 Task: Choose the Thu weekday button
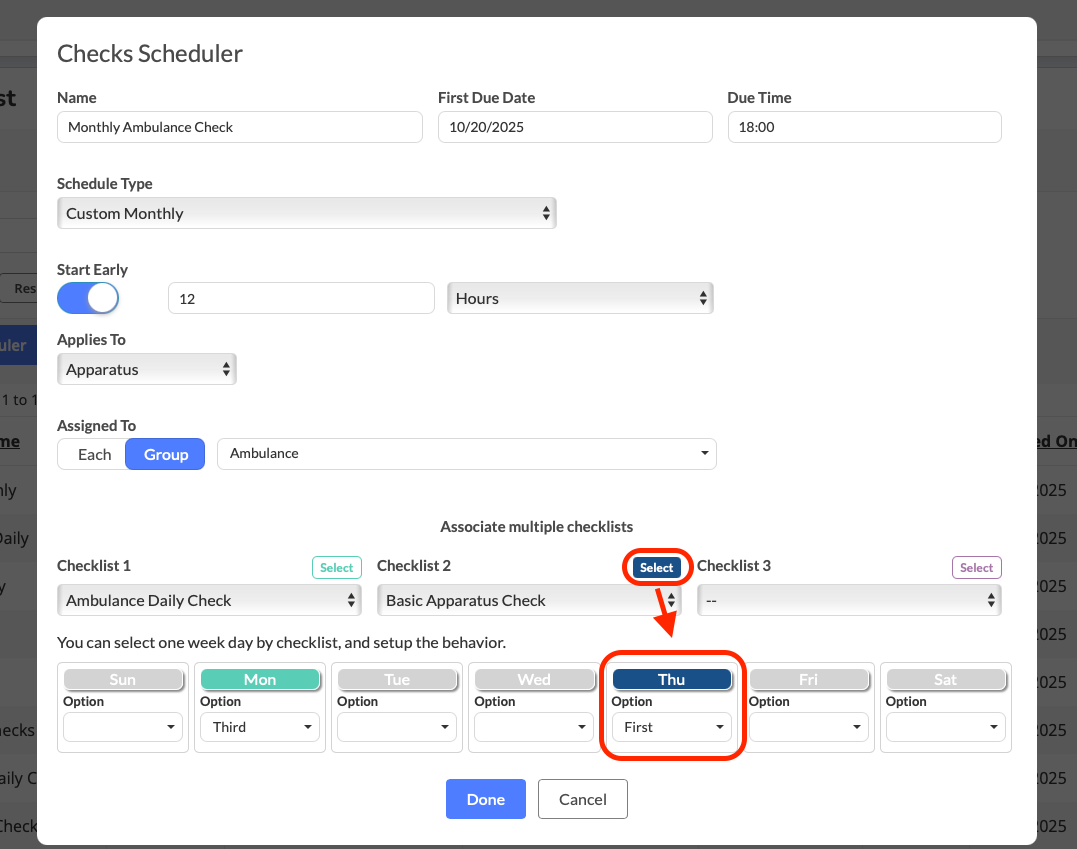point(671,679)
